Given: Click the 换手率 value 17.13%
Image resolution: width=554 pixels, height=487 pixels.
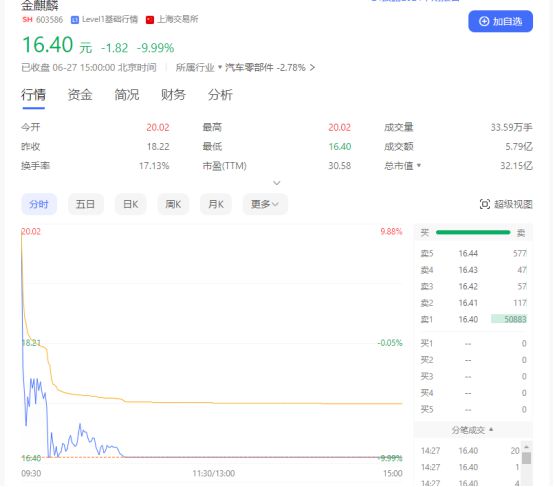Looking at the screenshot, I should tap(154, 165).
